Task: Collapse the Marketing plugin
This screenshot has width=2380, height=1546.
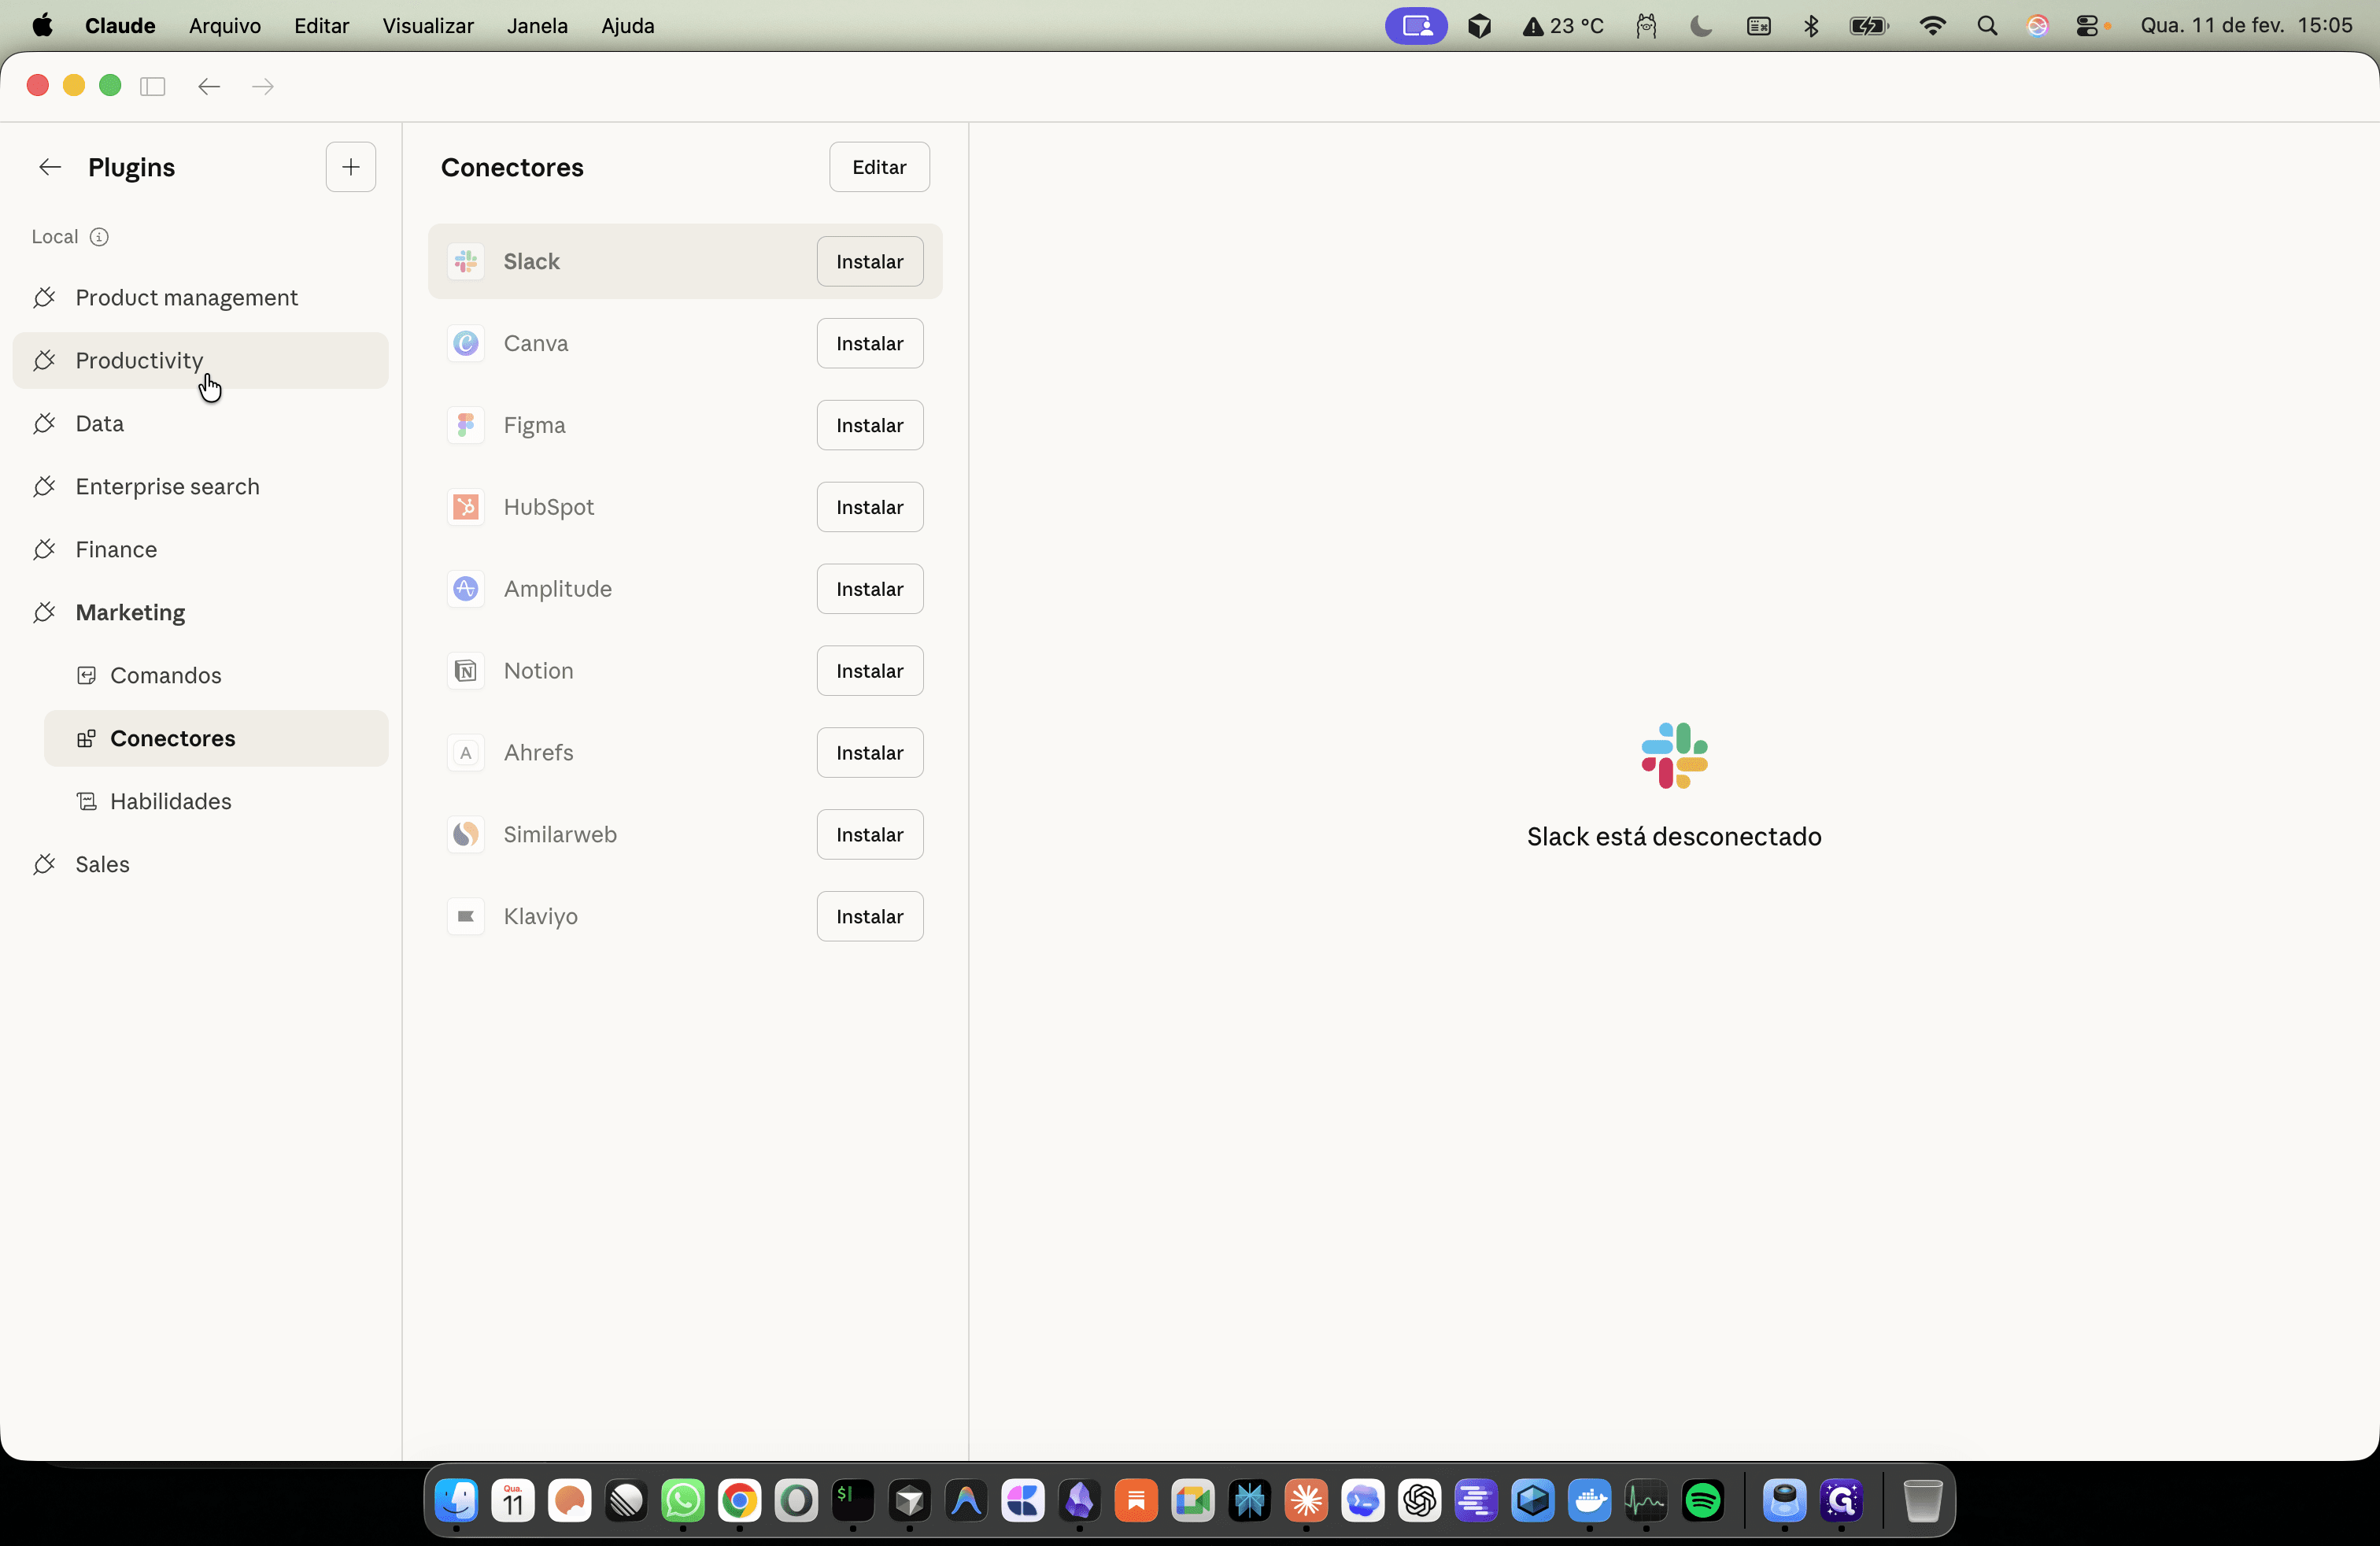Action: coord(200,613)
